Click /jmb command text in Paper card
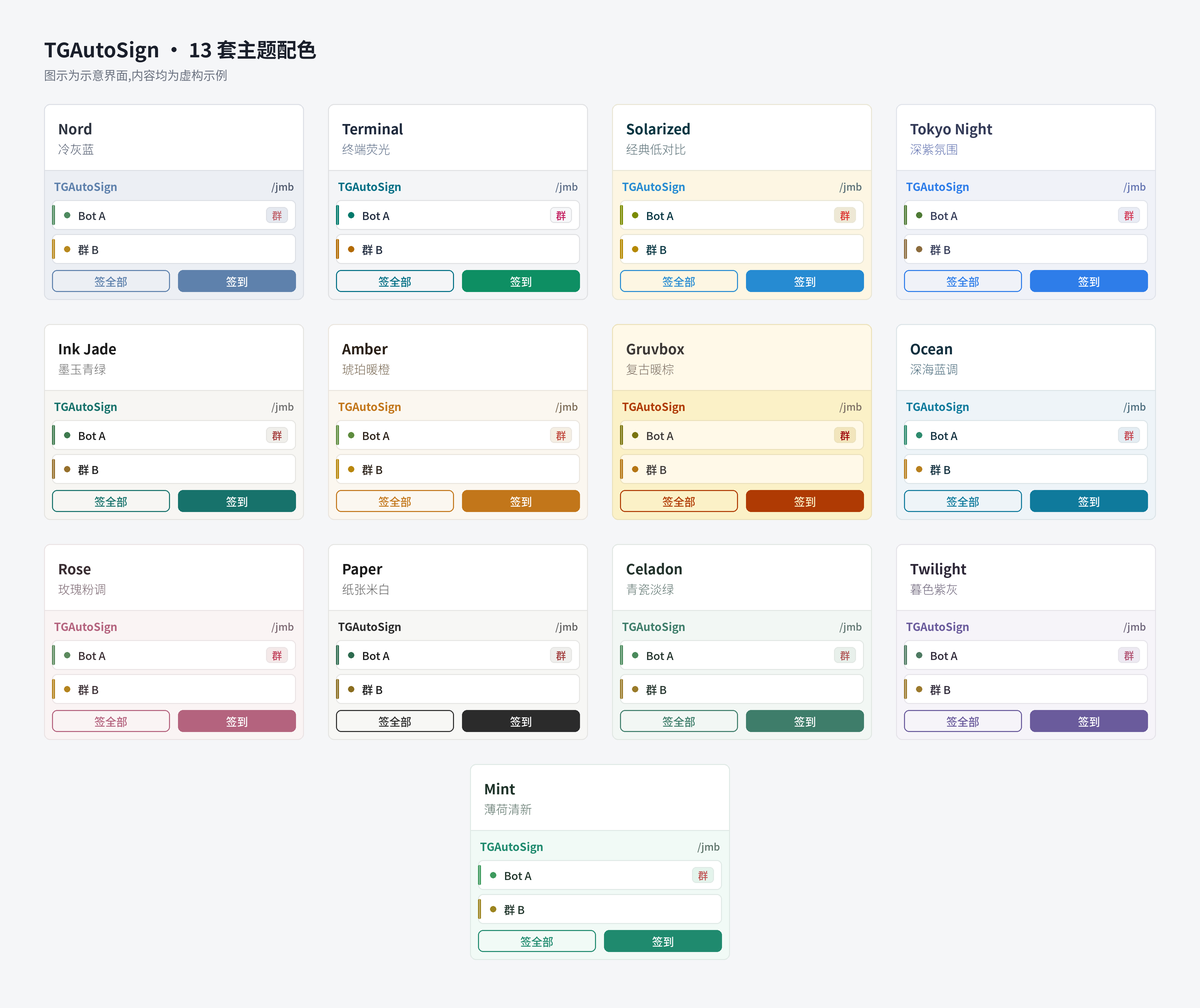Image resolution: width=1200 pixels, height=1008 pixels. click(566, 627)
